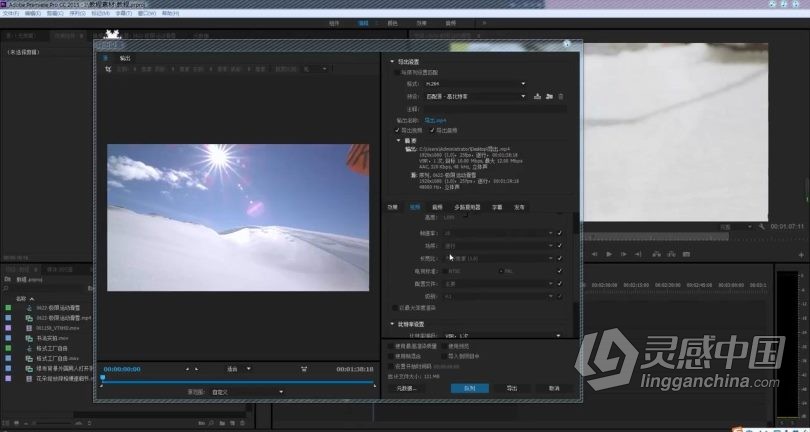The image size is (810, 432).
Task: Enable the Use Previews checkbox
Action: pyautogui.click(x=444, y=346)
